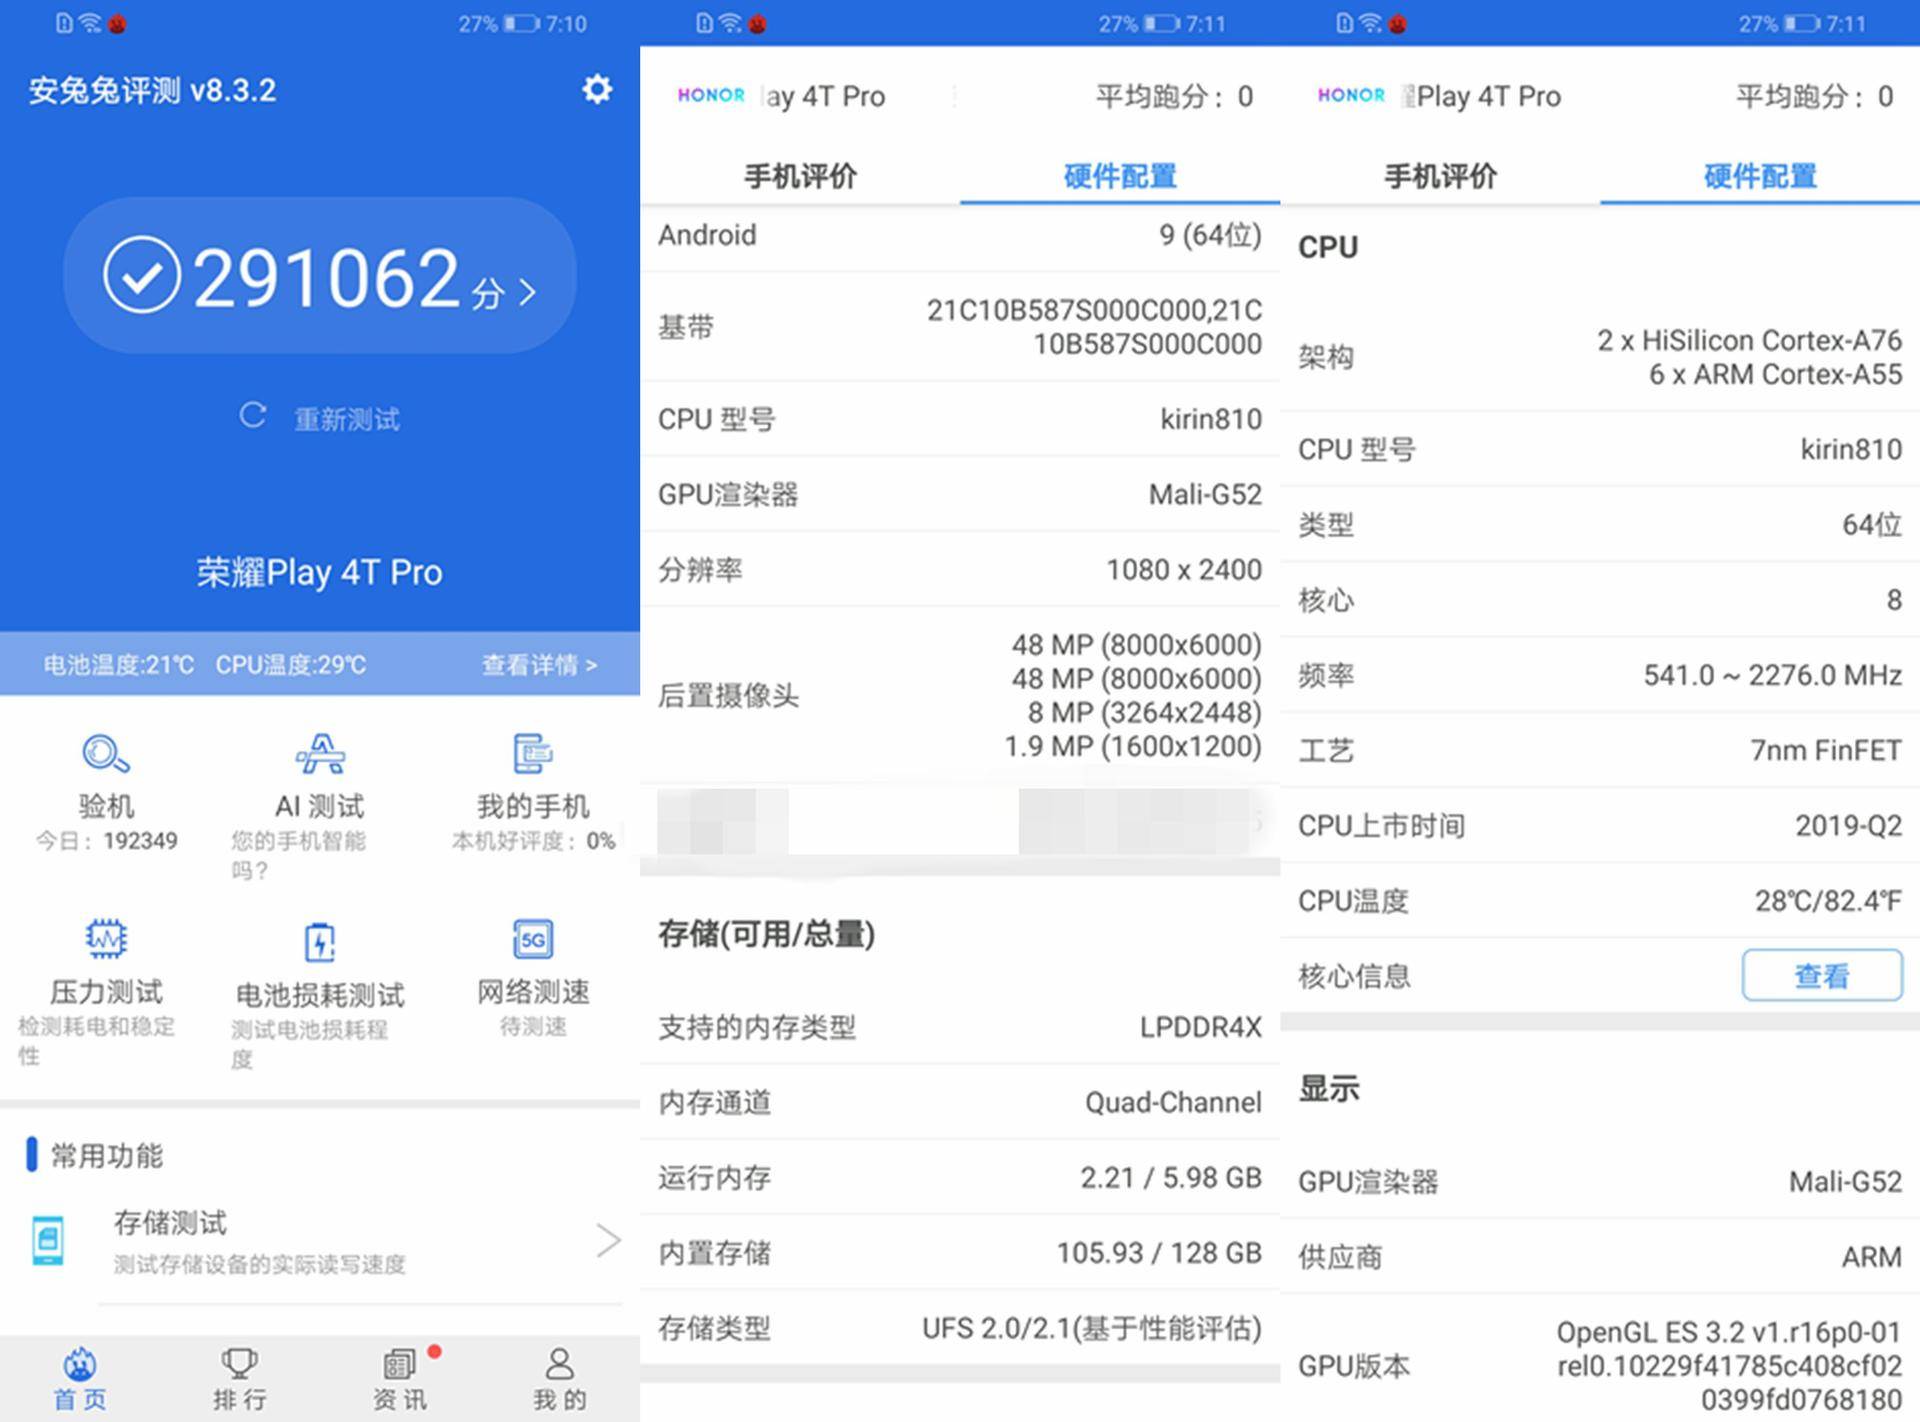Tap battery 27% indicator in left status bar
1920x1422 pixels.
point(498,23)
